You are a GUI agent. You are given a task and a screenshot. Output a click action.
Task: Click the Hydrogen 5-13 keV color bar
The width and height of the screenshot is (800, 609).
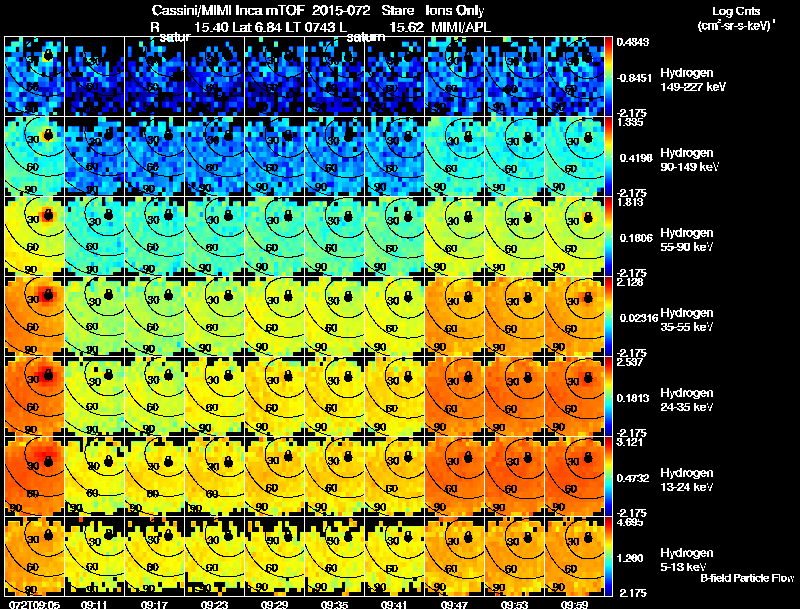click(x=608, y=556)
